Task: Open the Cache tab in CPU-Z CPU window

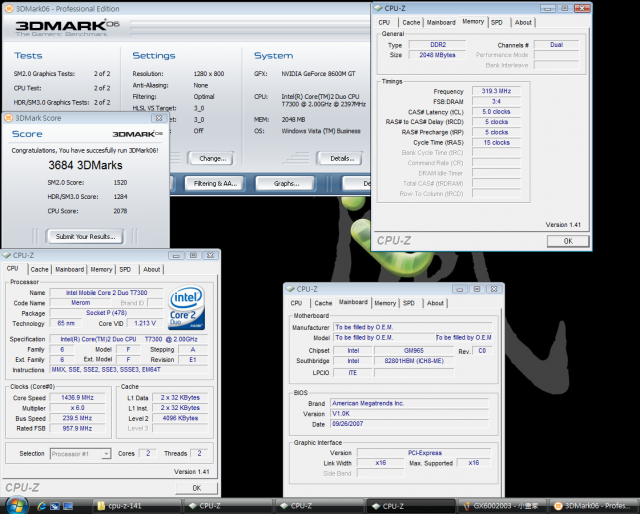Action: pos(40,269)
